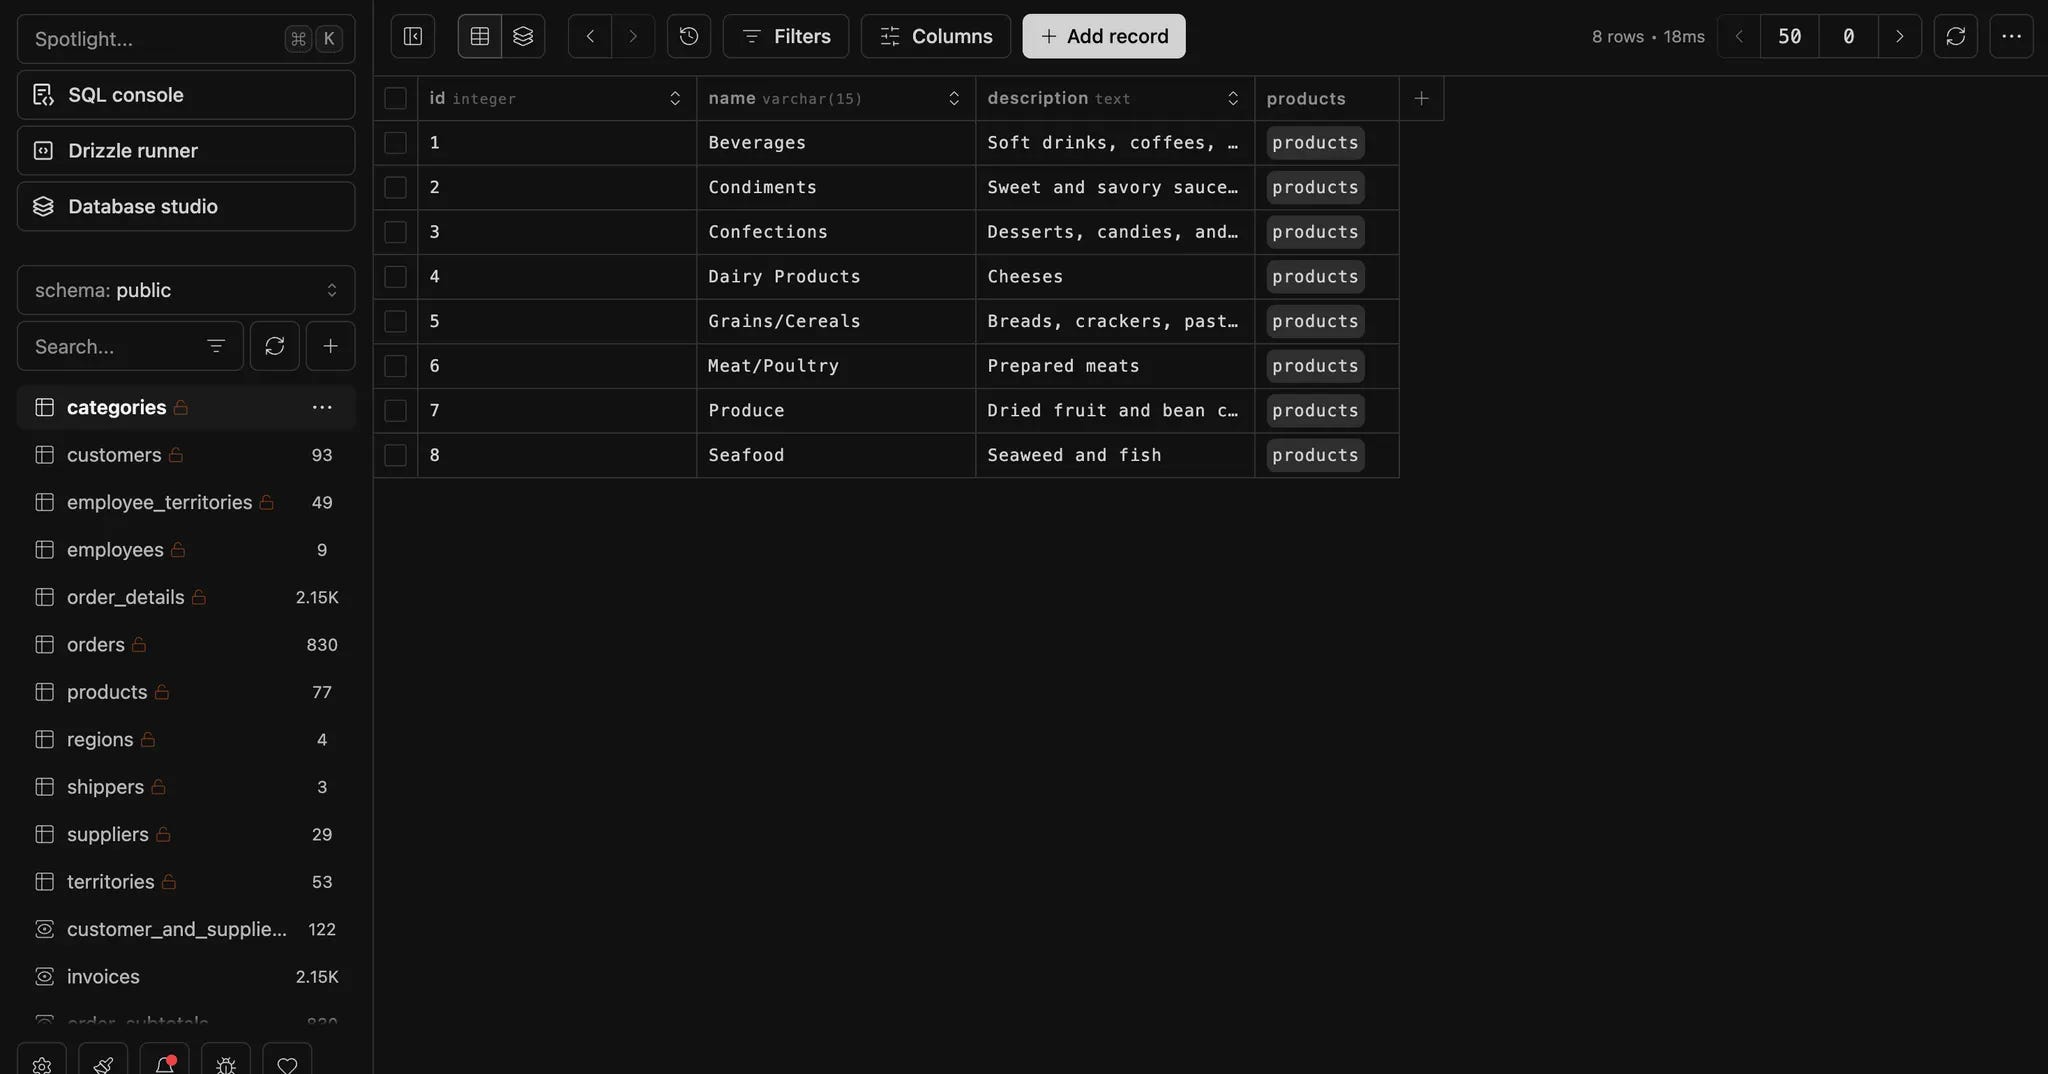The height and width of the screenshot is (1074, 2048).
Task: Open the query history clock icon
Action: (689, 36)
